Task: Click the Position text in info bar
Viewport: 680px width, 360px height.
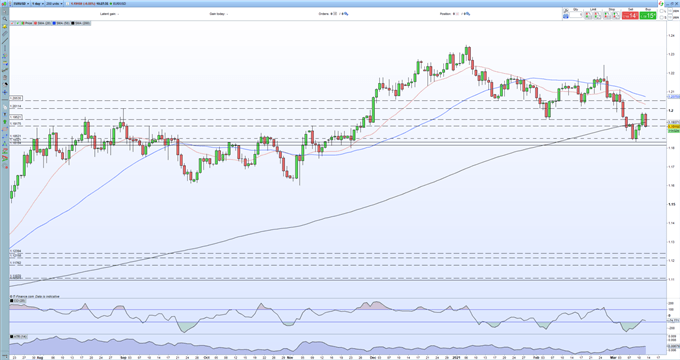Action: click(446, 14)
